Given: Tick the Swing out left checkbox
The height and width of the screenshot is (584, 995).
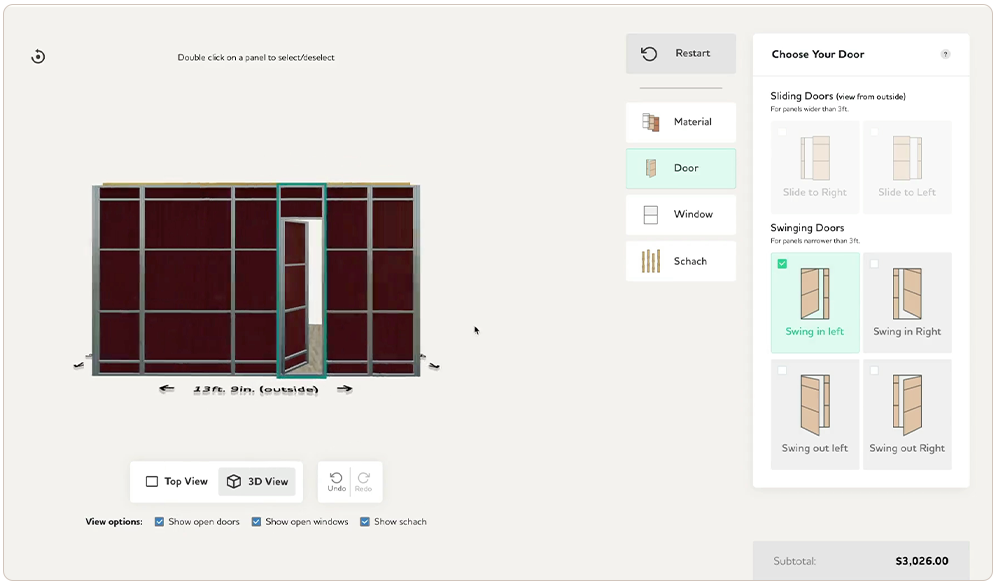Looking at the screenshot, I should (x=782, y=370).
